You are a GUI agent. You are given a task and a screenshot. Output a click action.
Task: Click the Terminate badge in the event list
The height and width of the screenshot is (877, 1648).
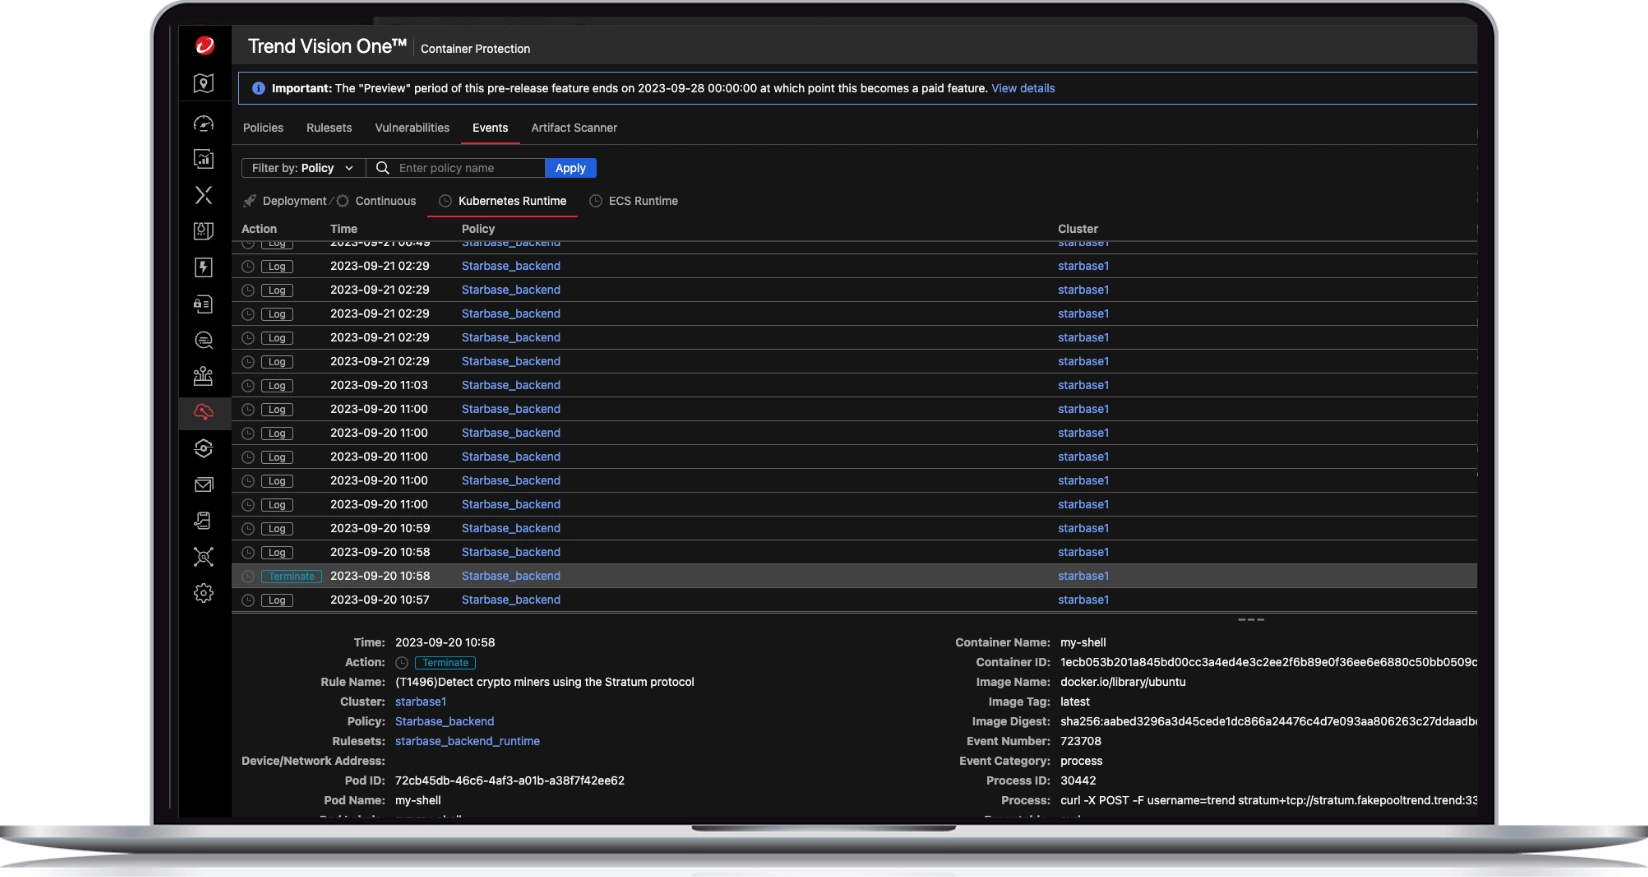click(x=291, y=576)
